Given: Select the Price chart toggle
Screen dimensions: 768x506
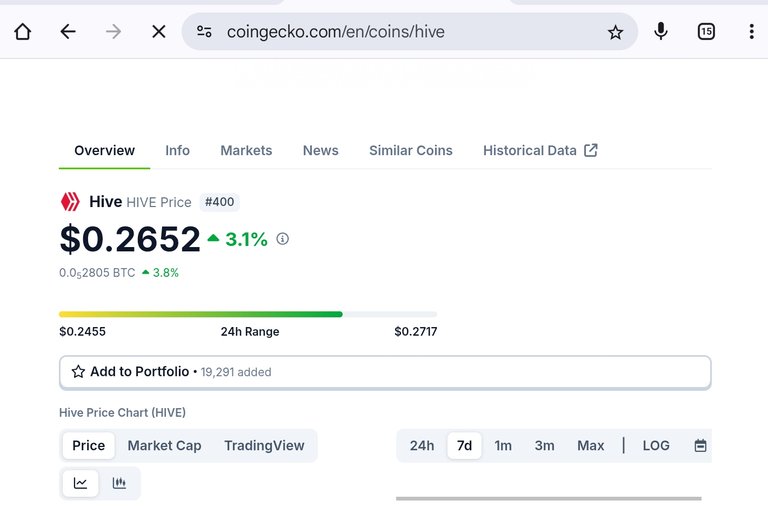Looking at the screenshot, I should (89, 445).
